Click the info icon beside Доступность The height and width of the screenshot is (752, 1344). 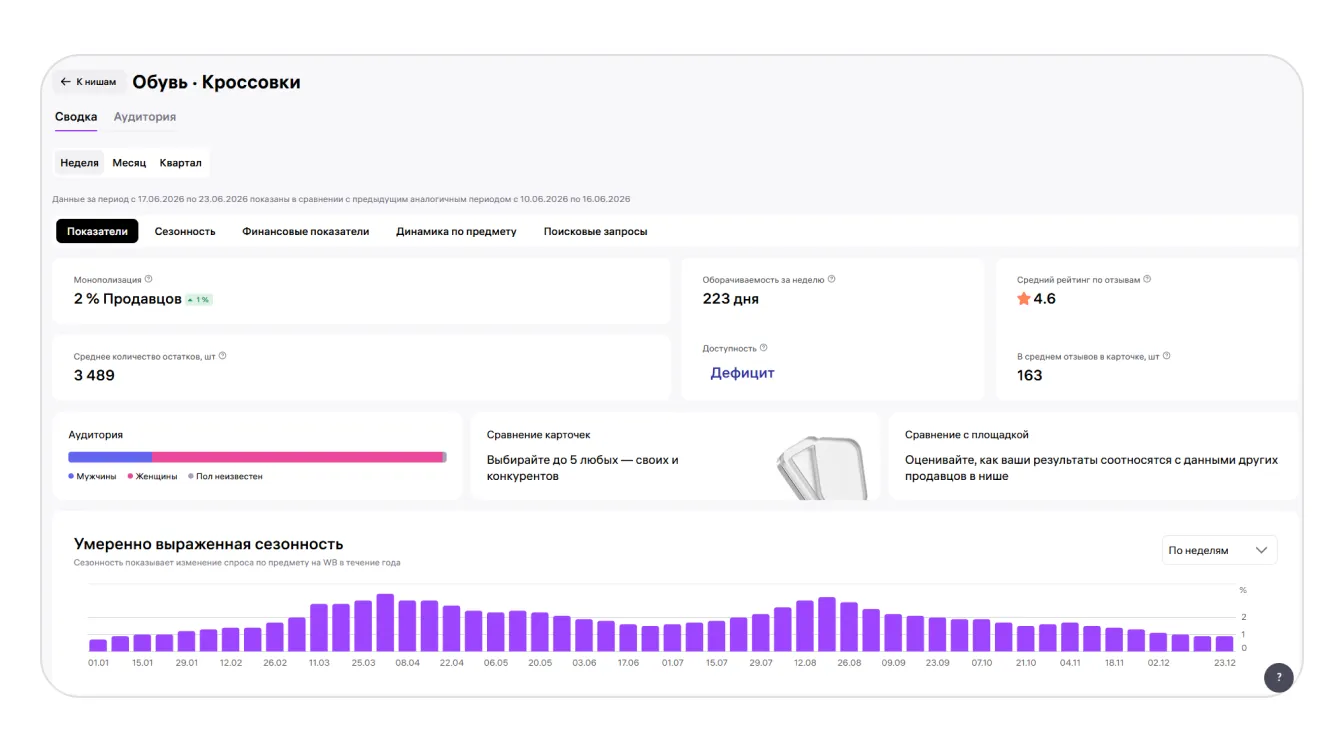(x=764, y=348)
